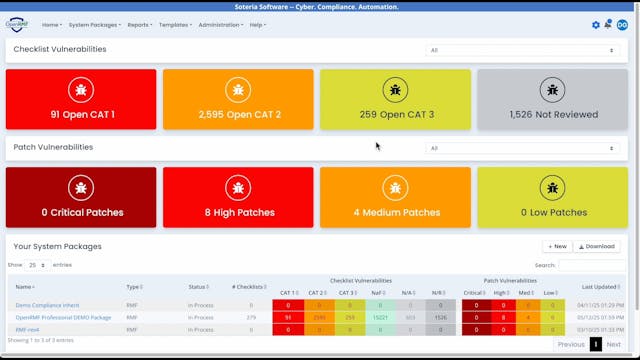Click the bug icon on the Low Patches card
640x360 pixels.
(x=552, y=188)
